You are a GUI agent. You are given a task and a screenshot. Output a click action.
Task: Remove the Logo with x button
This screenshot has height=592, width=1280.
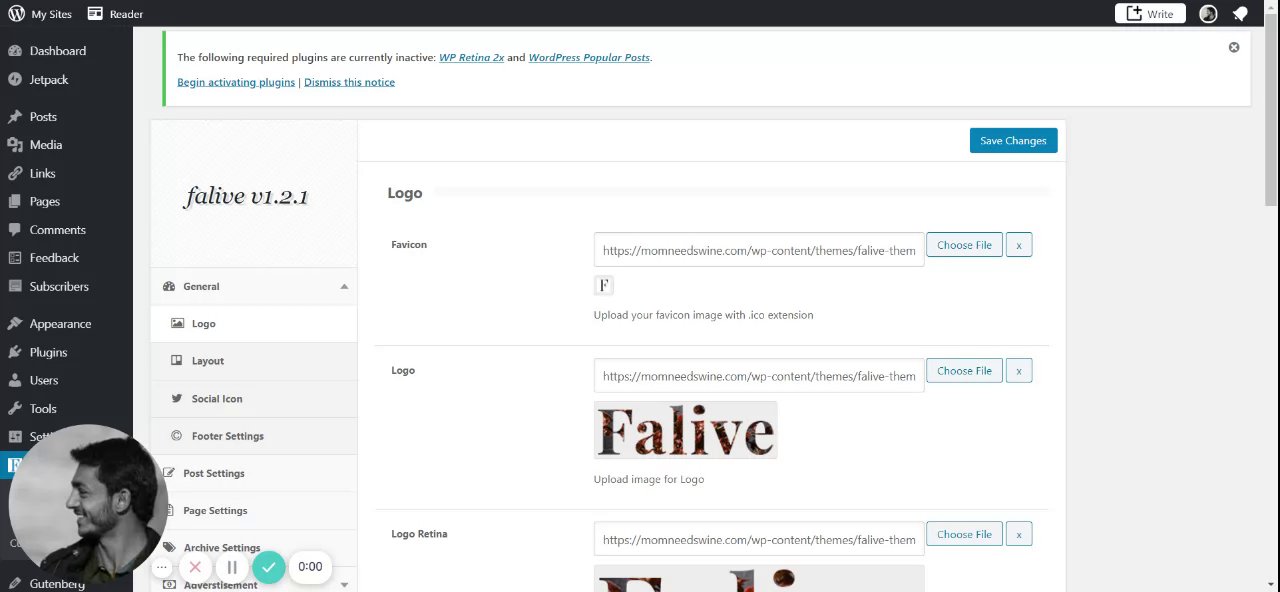pyautogui.click(x=1019, y=371)
